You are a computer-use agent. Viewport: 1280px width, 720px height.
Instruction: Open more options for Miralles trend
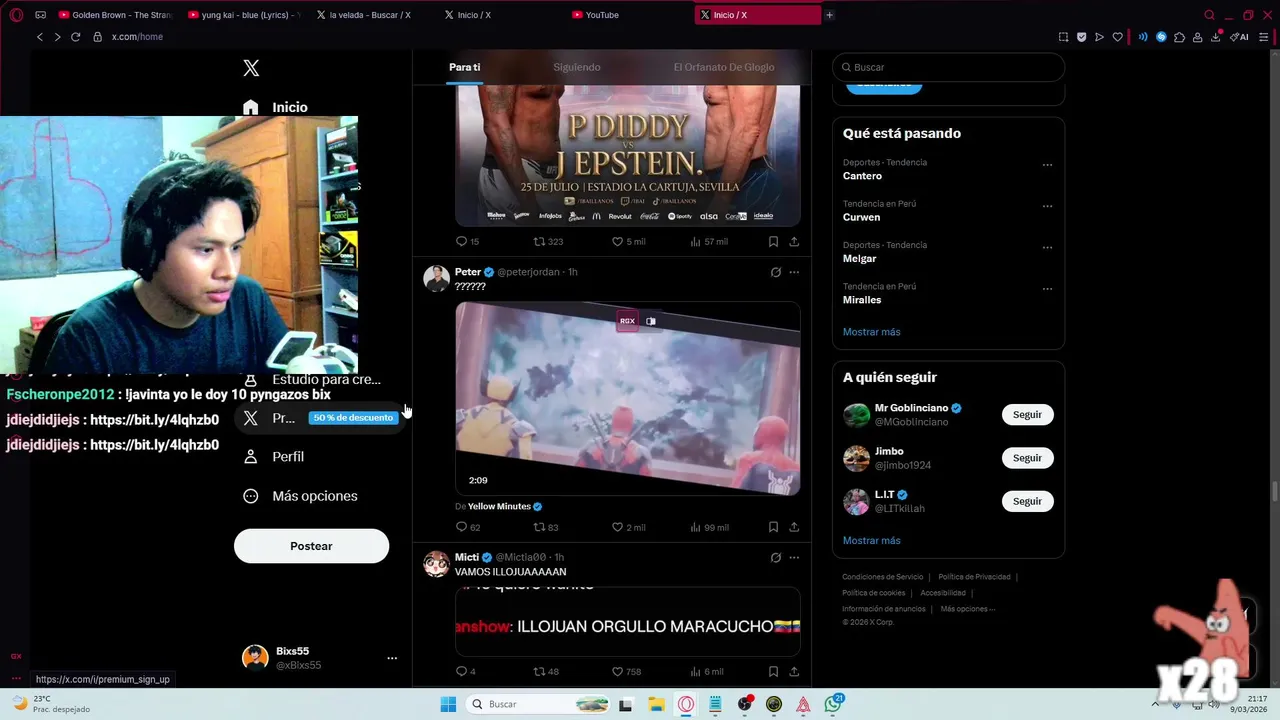1047,289
